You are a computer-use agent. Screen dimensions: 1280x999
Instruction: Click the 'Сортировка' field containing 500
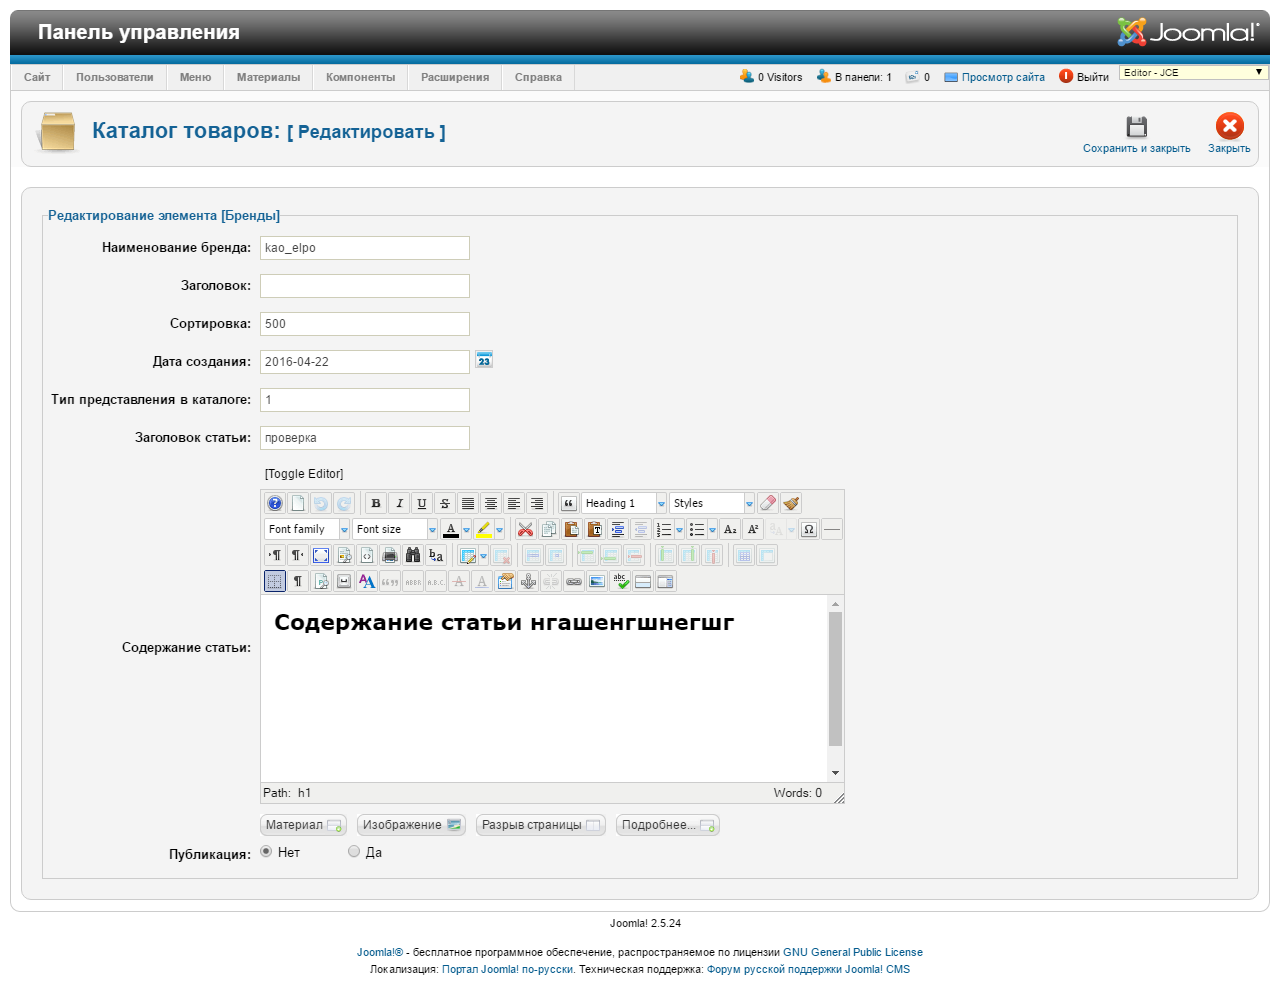pos(365,324)
